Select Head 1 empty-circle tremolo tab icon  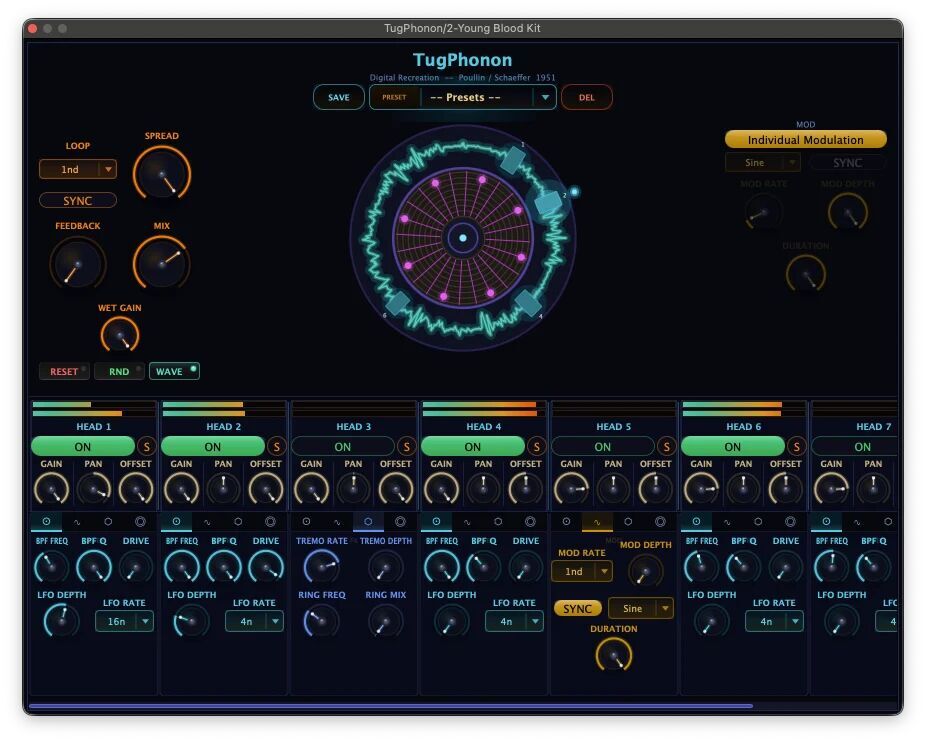108,522
